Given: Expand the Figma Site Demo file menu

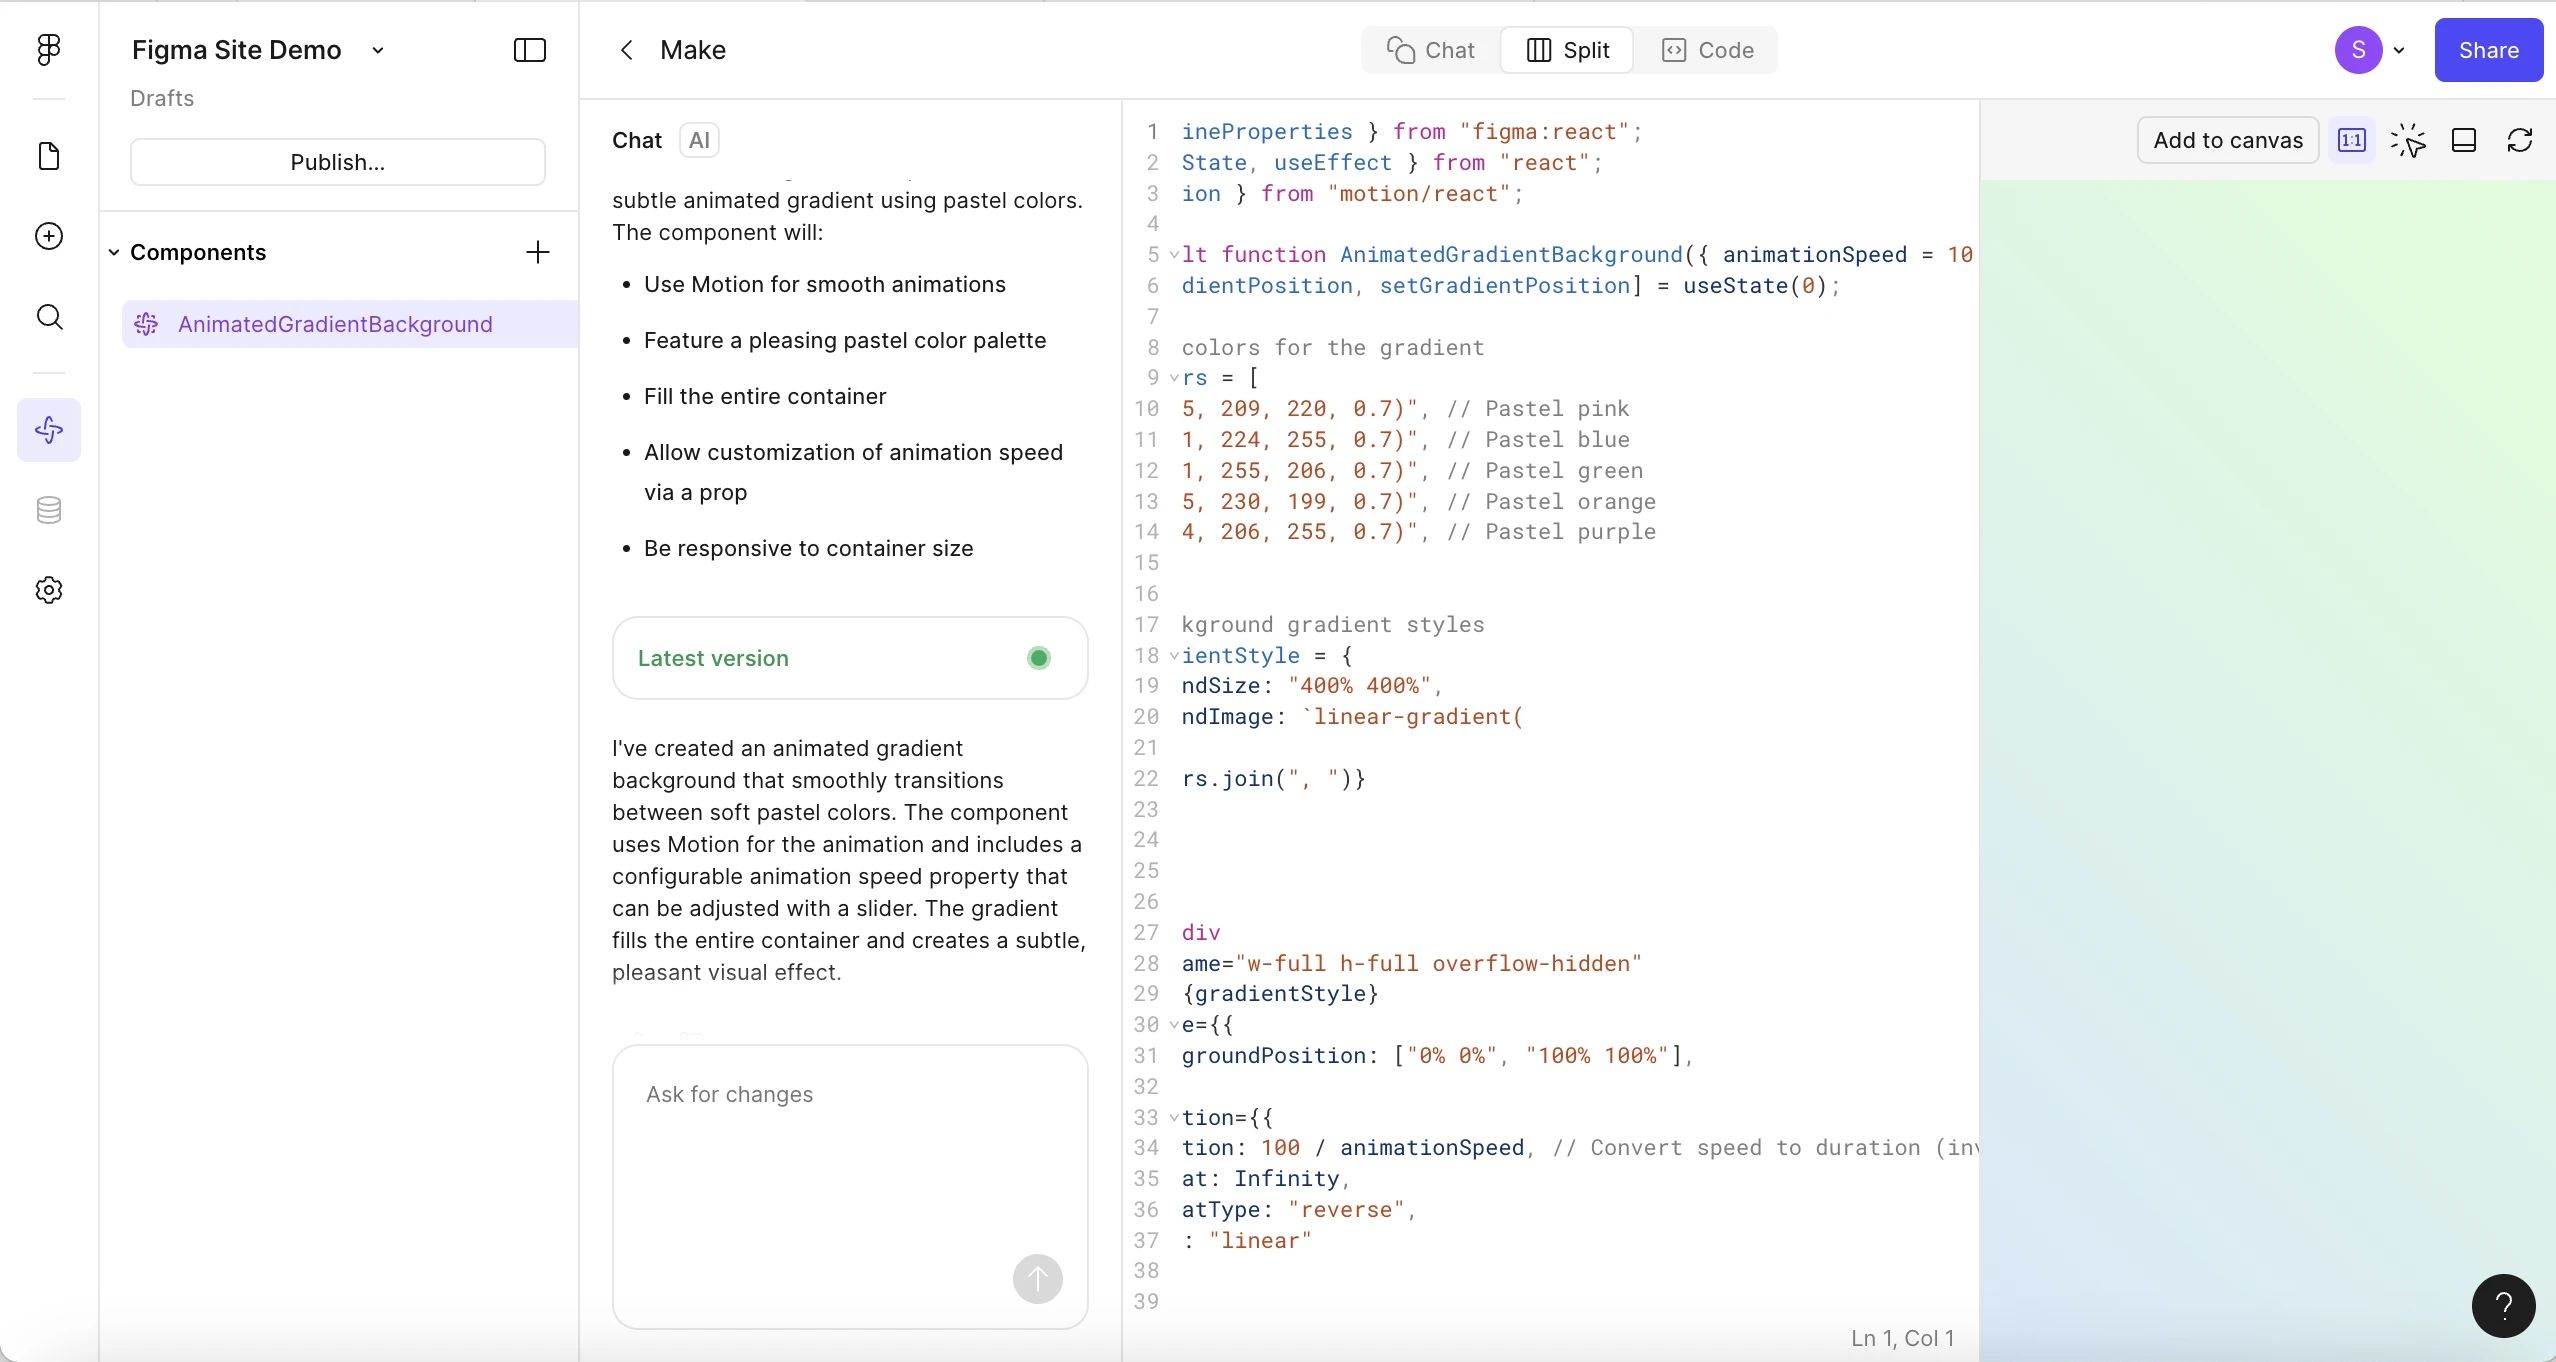Looking at the screenshot, I should [x=378, y=50].
